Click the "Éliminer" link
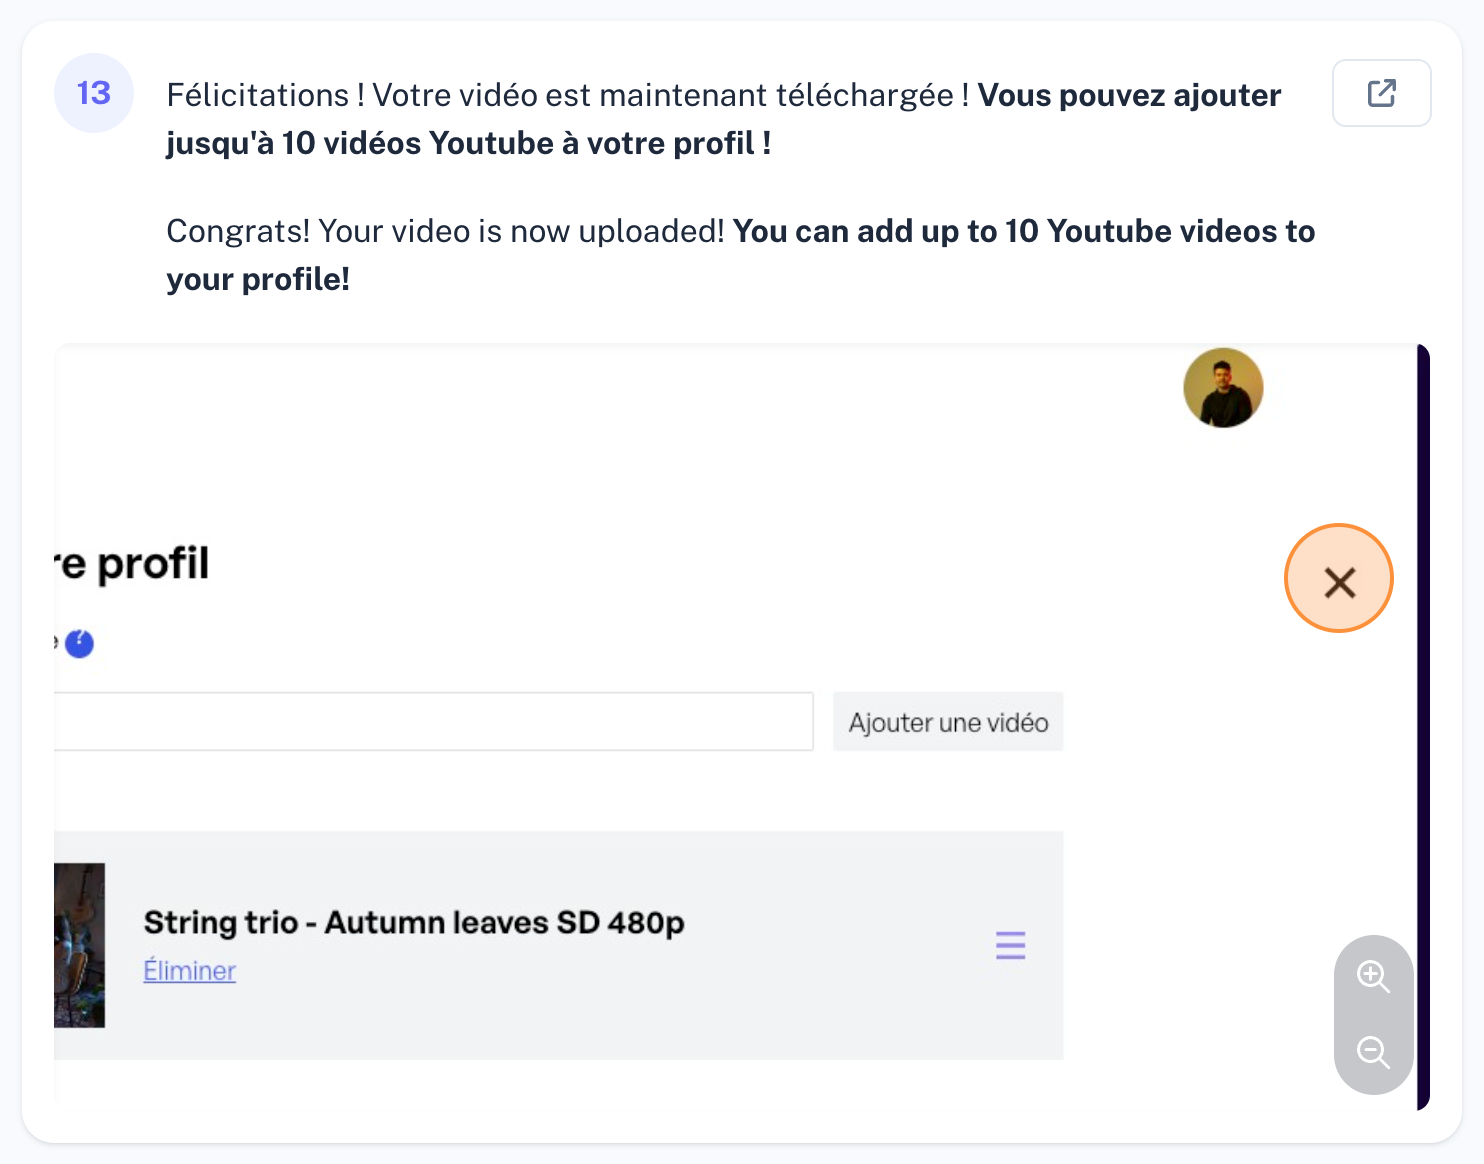The width and height of the screenshot is (1484, 1164). (x=190, y=971)
